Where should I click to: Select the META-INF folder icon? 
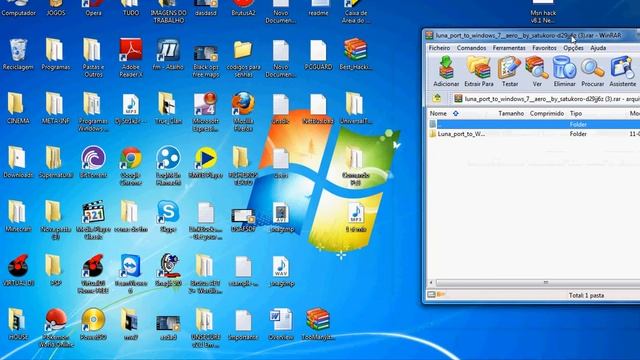coord(56,108)
